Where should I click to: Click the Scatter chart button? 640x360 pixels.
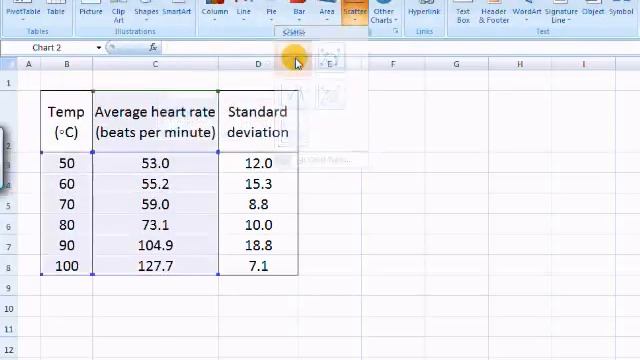click(355, 12)
